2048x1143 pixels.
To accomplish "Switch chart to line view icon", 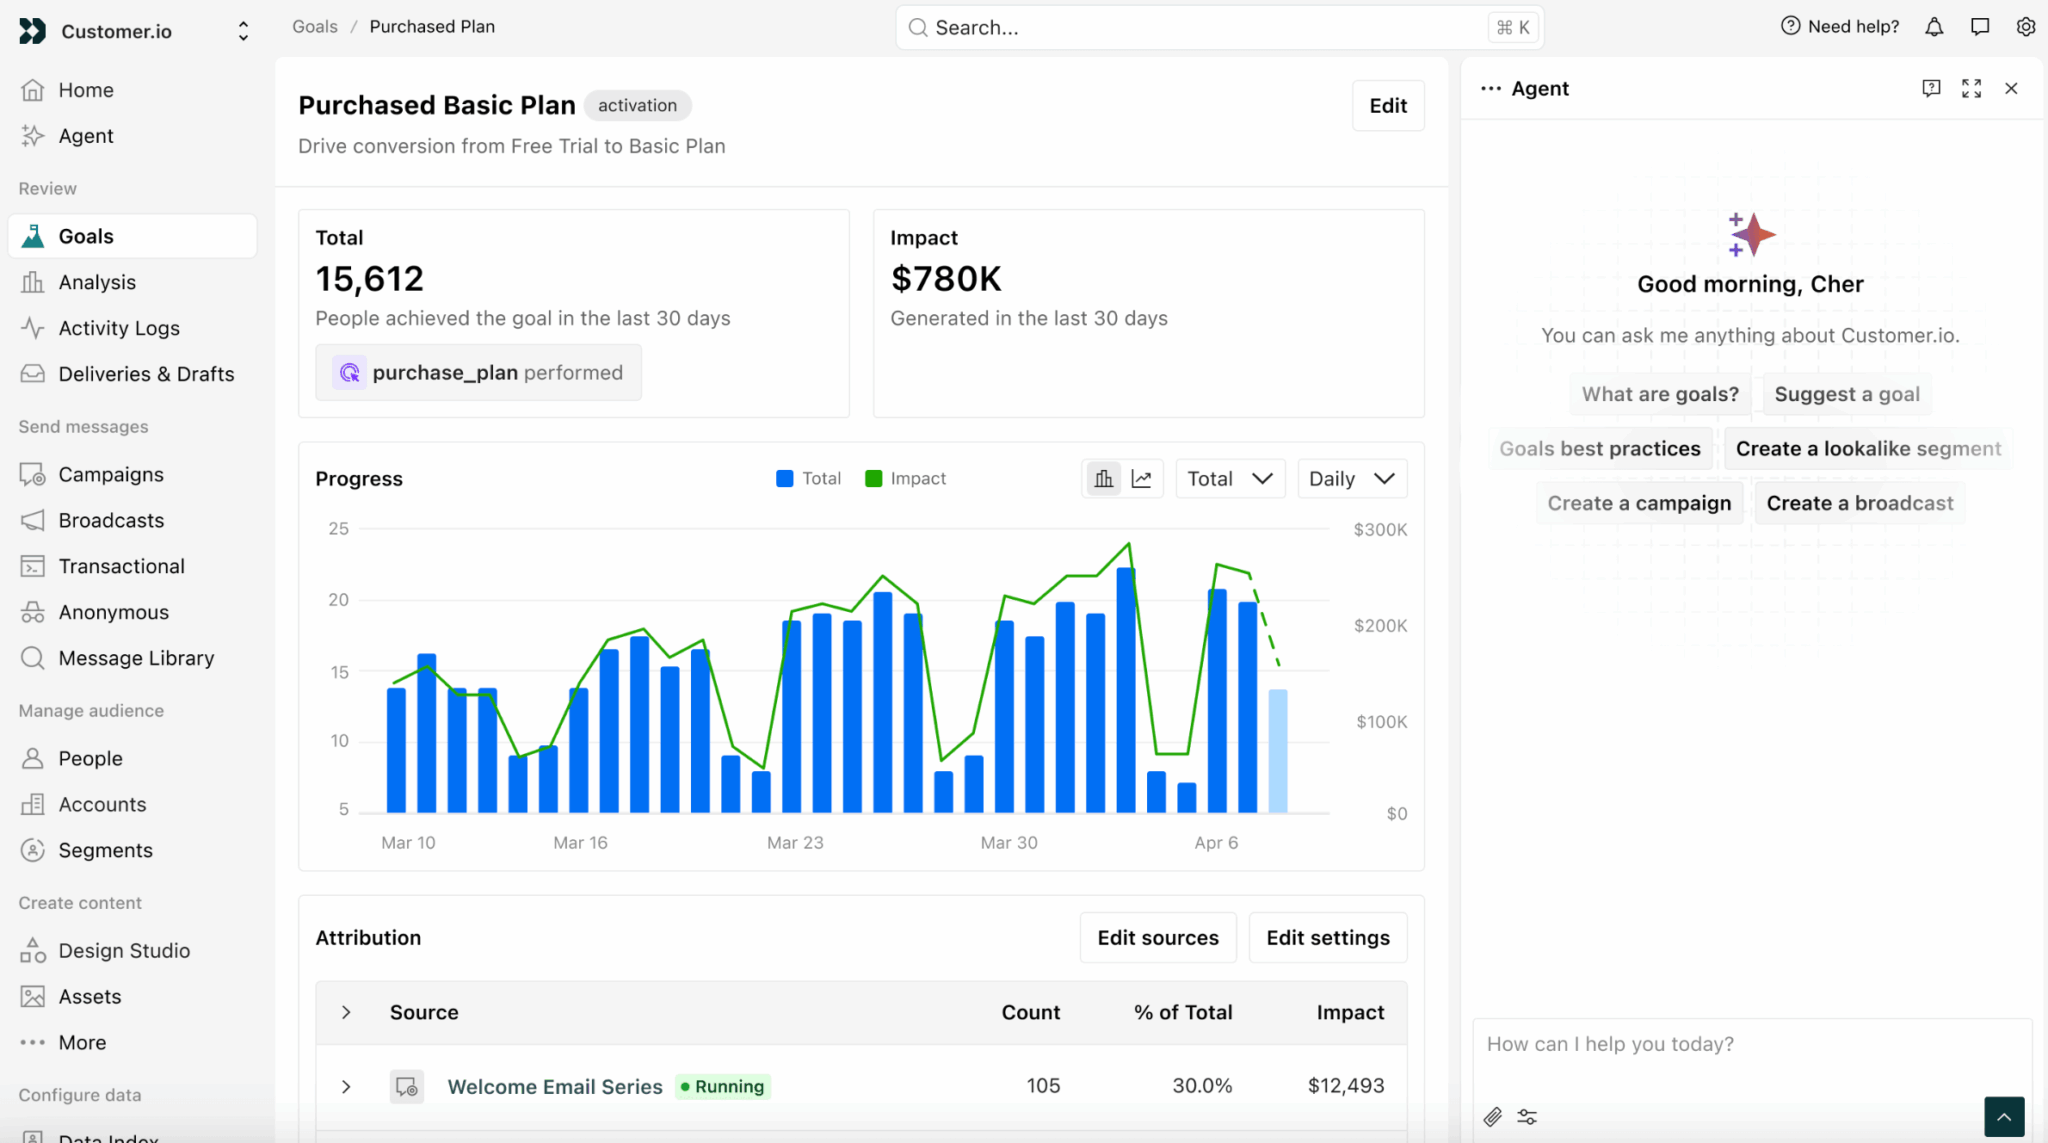I will click(1141, 479).
